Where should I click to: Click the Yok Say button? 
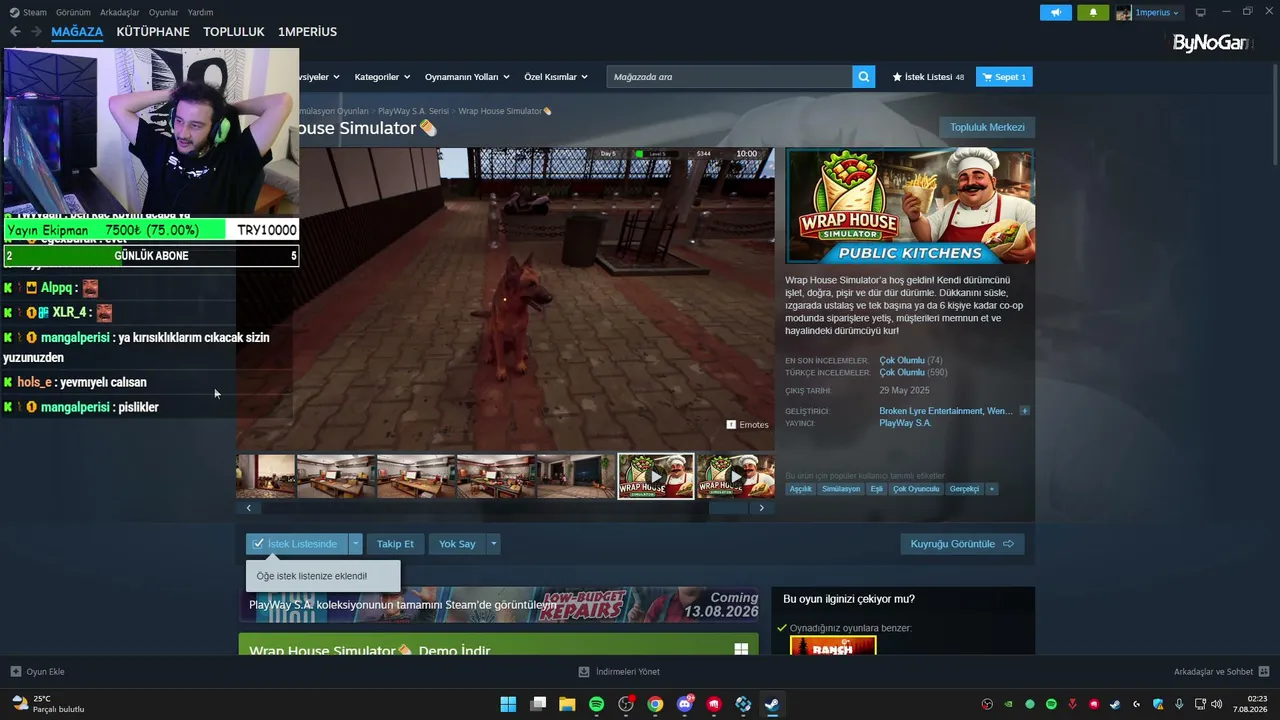point(457,544)
